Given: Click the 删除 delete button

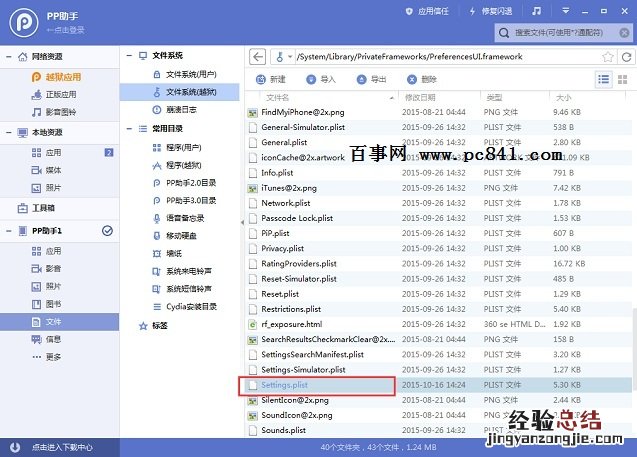Looking at the screenshot, I should tap(422, 79).
